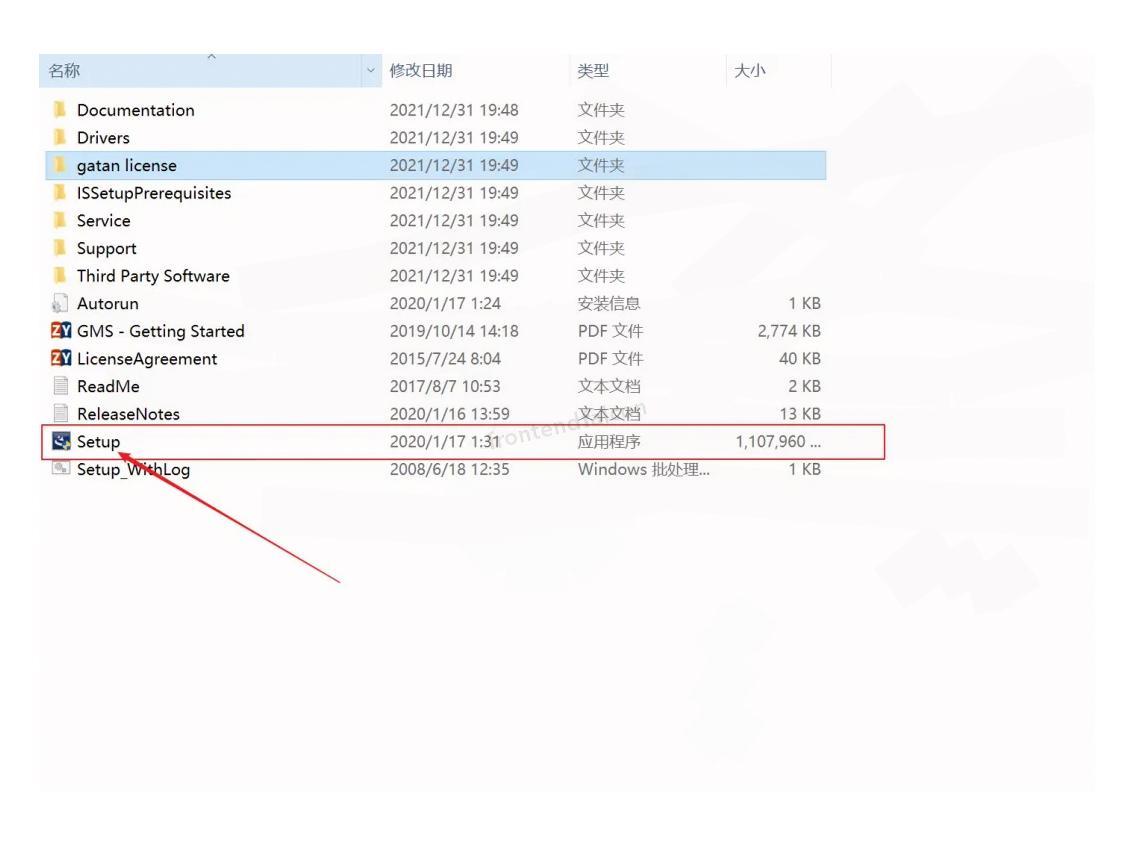Viewport: 1134px width, 846px height.
Task: Select the GMS - Getting Started PDF icon
Action: (61, 331)
